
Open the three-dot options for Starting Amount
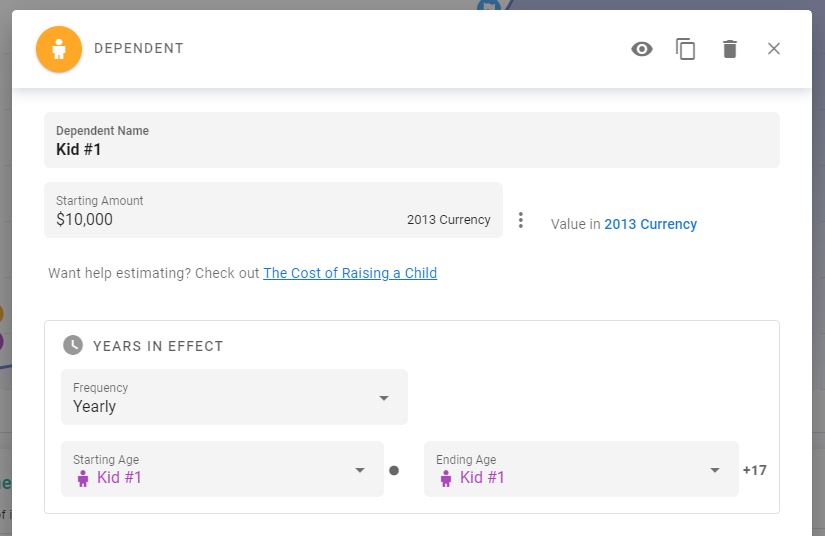(x=520, y=220)
